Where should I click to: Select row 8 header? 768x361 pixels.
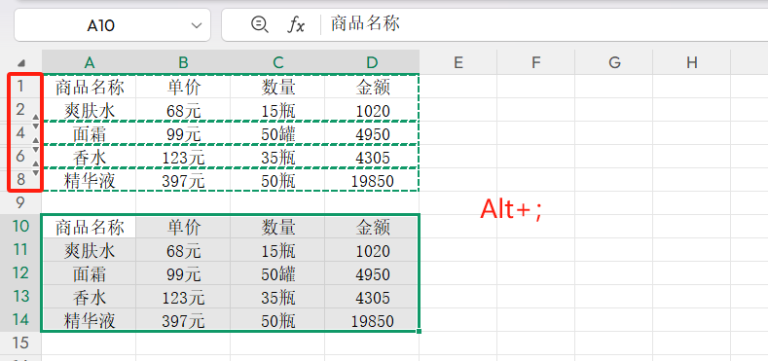(x=21, y=179)
